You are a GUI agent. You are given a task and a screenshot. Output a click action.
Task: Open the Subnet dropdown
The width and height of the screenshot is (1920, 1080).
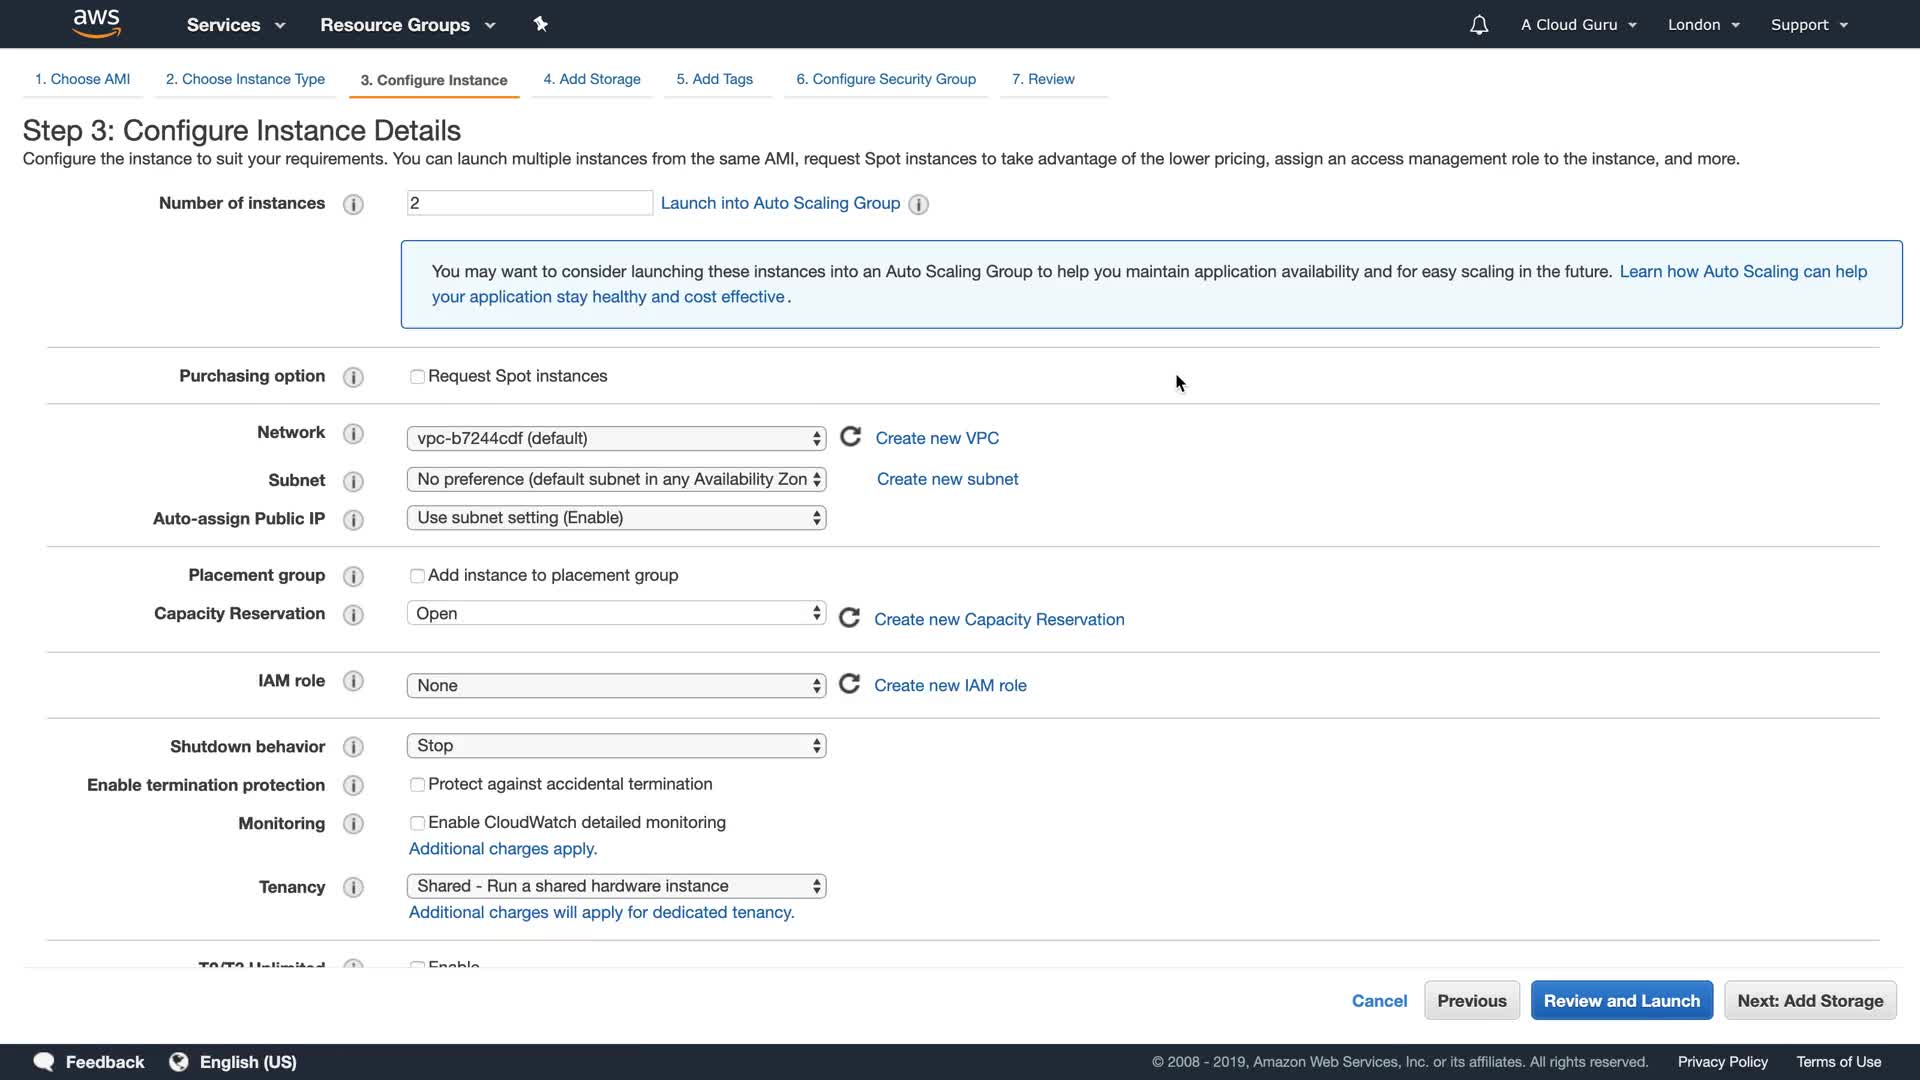pos(616,479)
